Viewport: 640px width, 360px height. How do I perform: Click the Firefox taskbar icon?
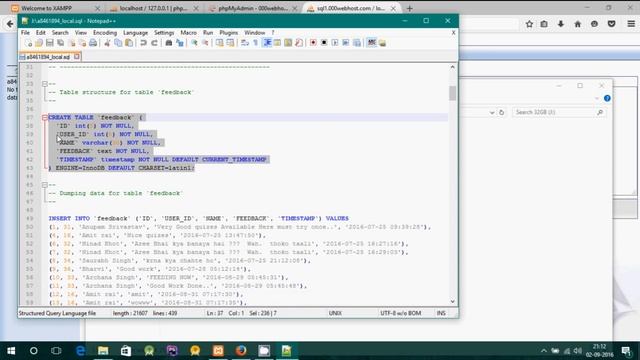click(x=241, y=351)
